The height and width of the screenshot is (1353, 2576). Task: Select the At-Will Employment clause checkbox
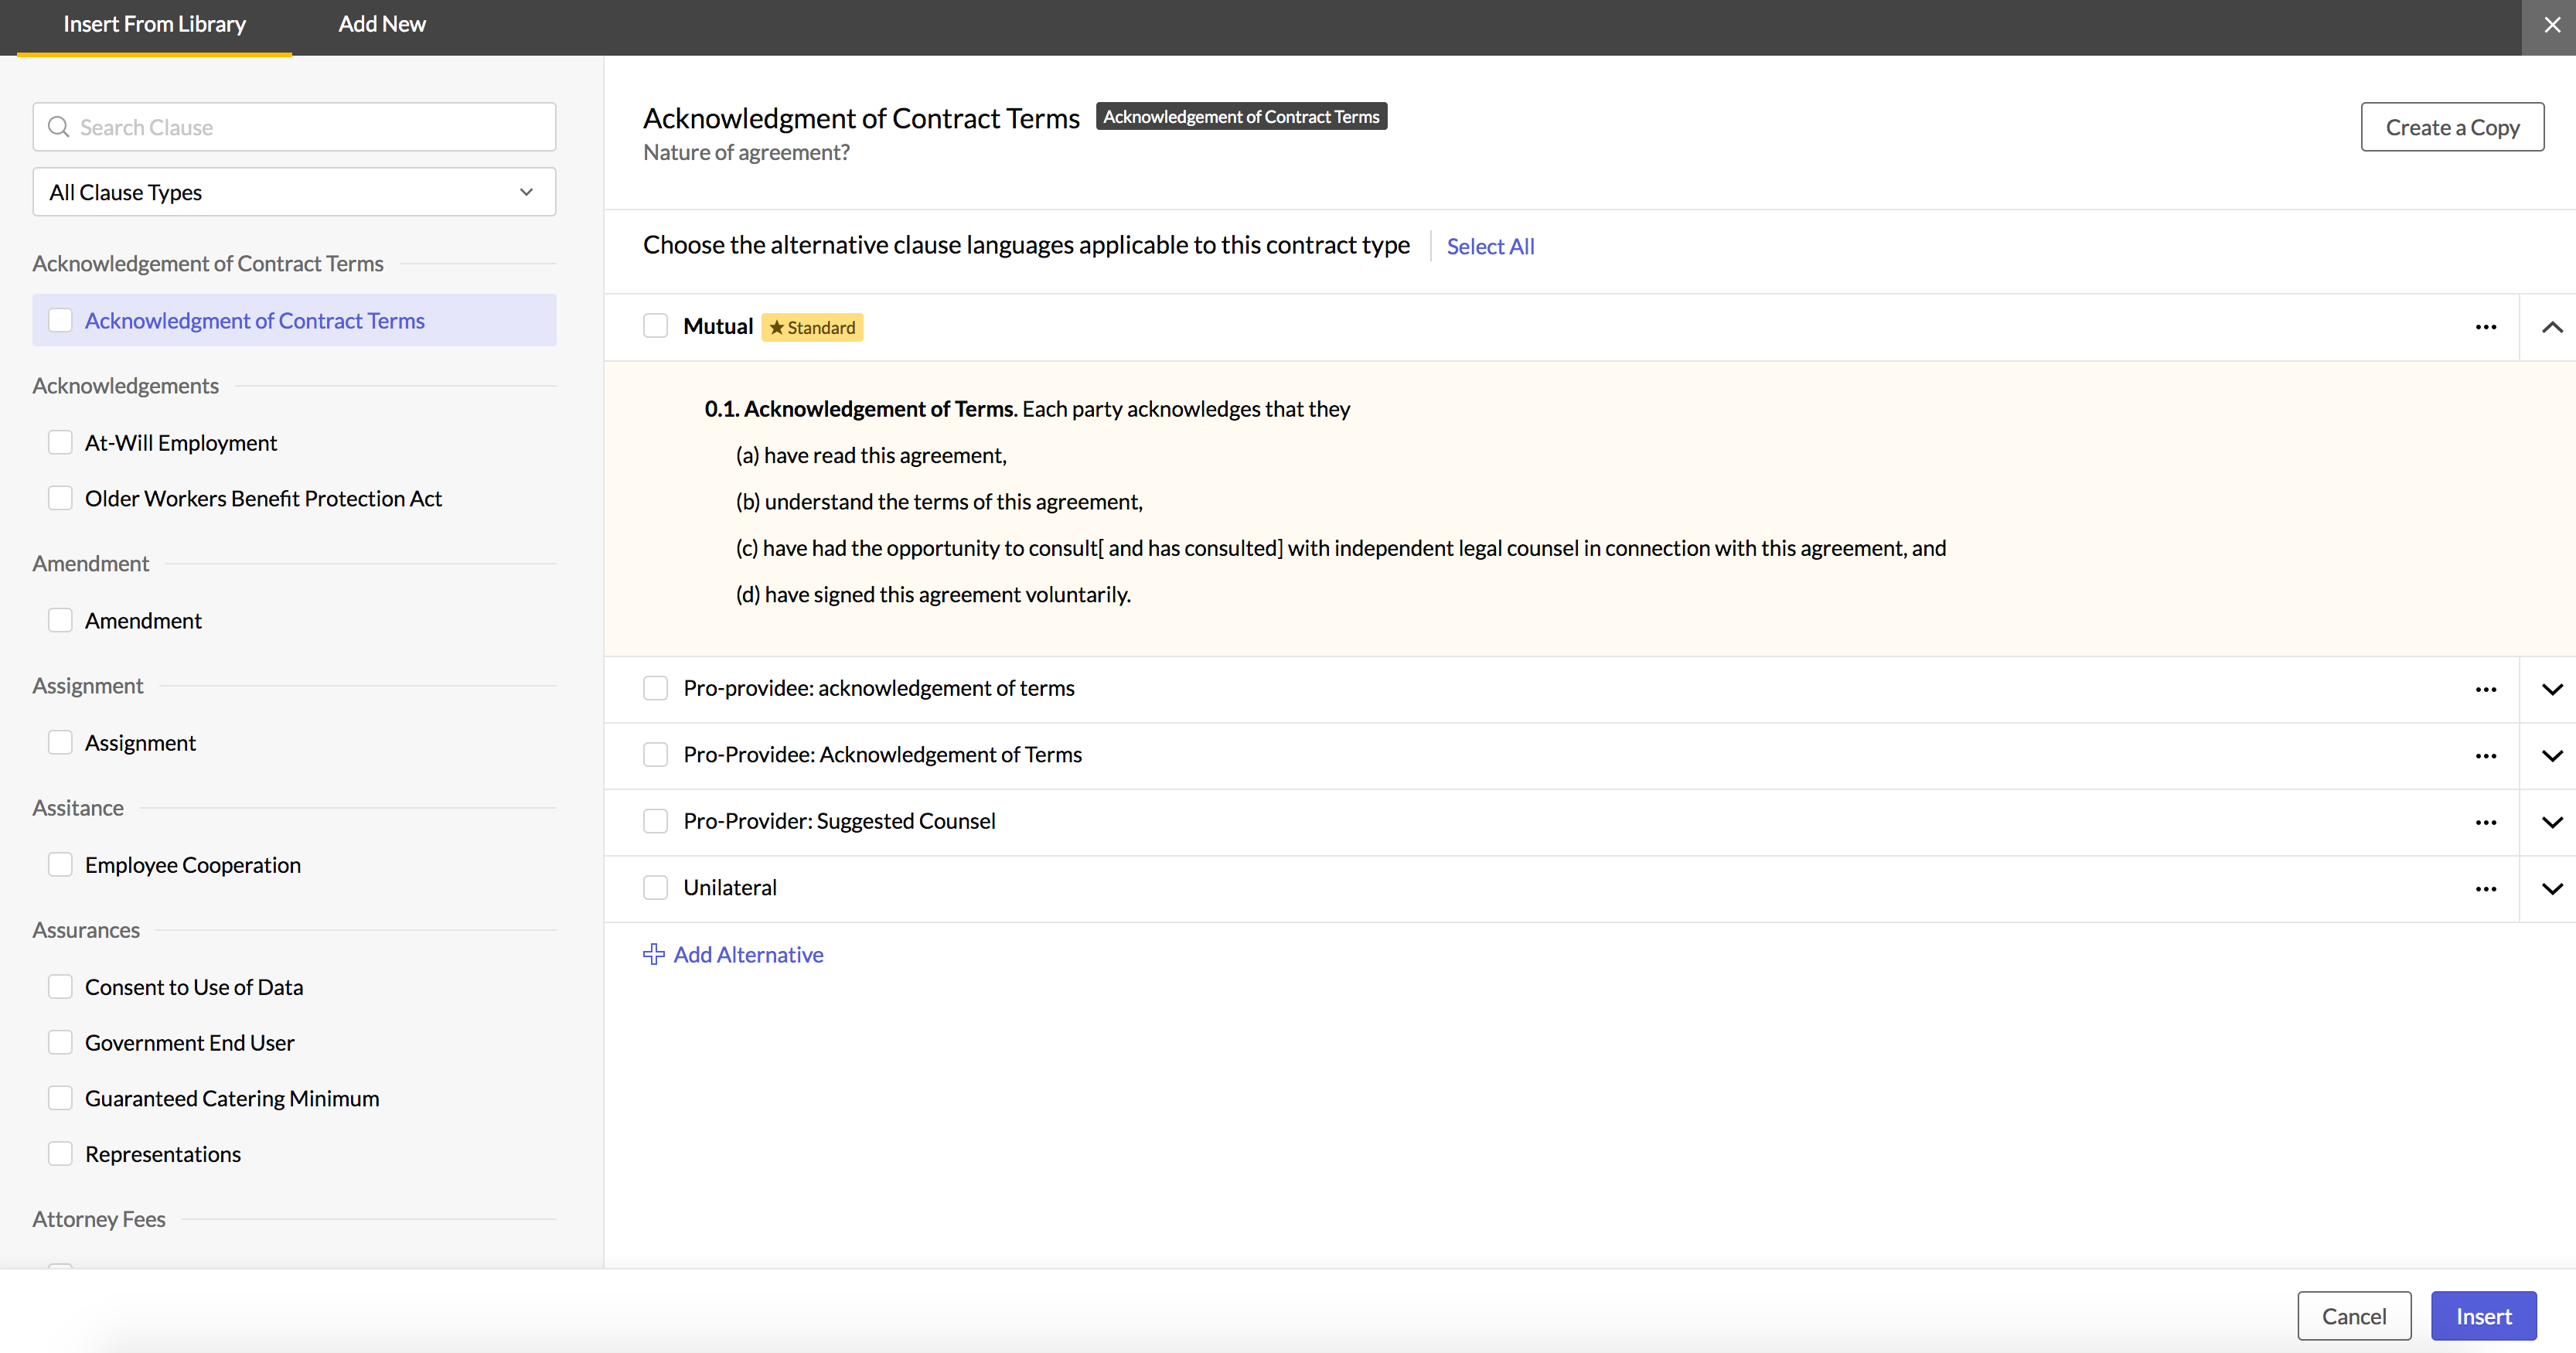click(x=60, y=442)
